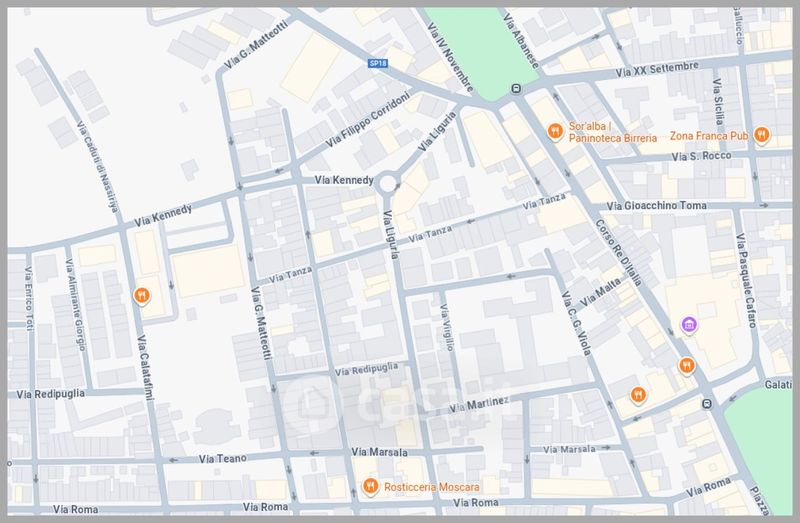This screenshot has width=800, height=523.
Task: Click the restaurant pin beside Via Calatafimi
Action: click(142, 295)
